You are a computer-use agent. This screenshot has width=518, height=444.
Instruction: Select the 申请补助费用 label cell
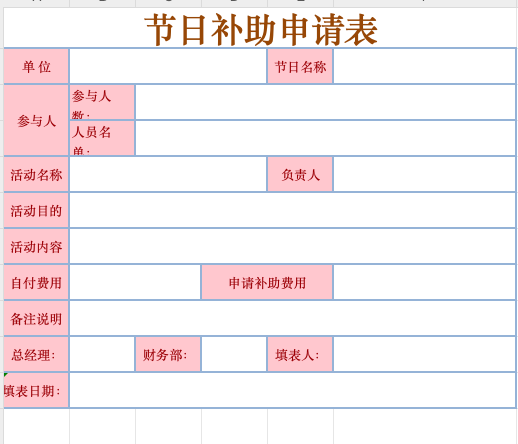coord(267,282)
